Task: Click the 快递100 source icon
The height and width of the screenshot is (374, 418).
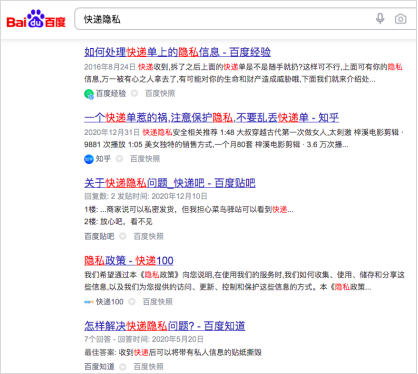Action: [89, 302]
